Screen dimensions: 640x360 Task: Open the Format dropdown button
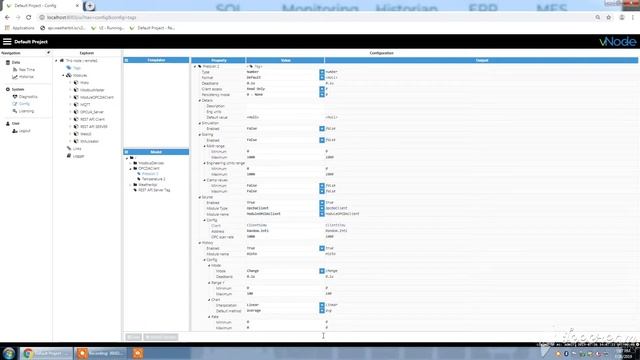pos(322,77)
